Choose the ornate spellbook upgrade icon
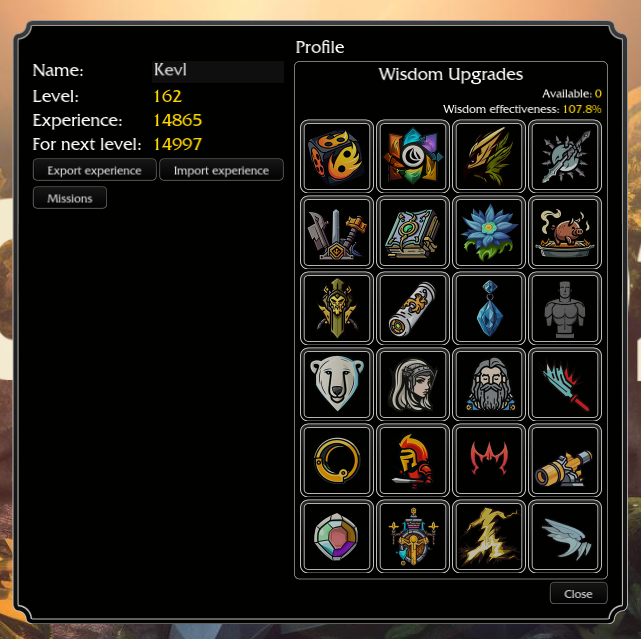 click(413, 232)
